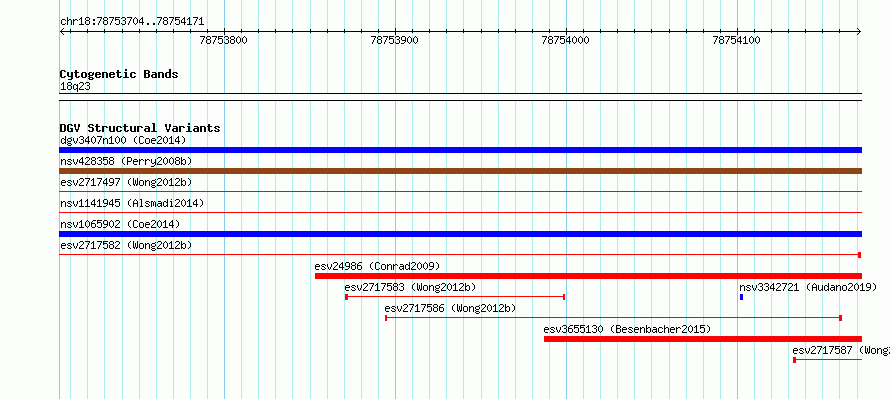This screenshot has width=890, height=399.
Task: Click the nsv1065902 (Coe2014) blue bar
Action: tap(460, 234)
